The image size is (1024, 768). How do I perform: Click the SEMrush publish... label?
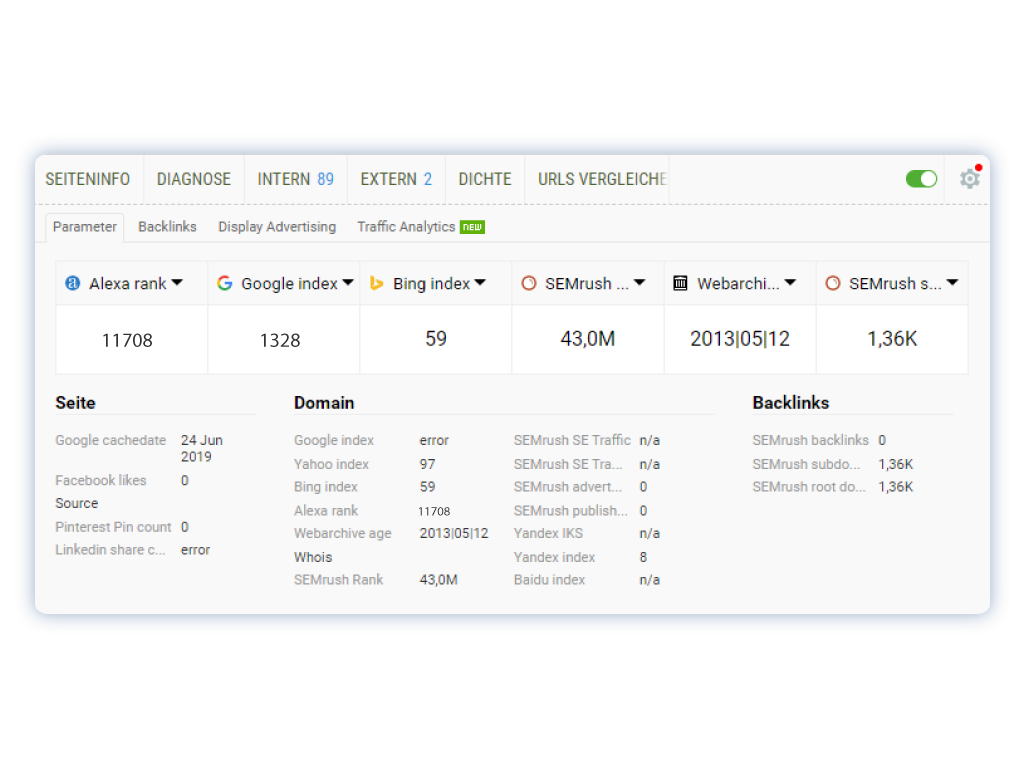coord(571,511)
